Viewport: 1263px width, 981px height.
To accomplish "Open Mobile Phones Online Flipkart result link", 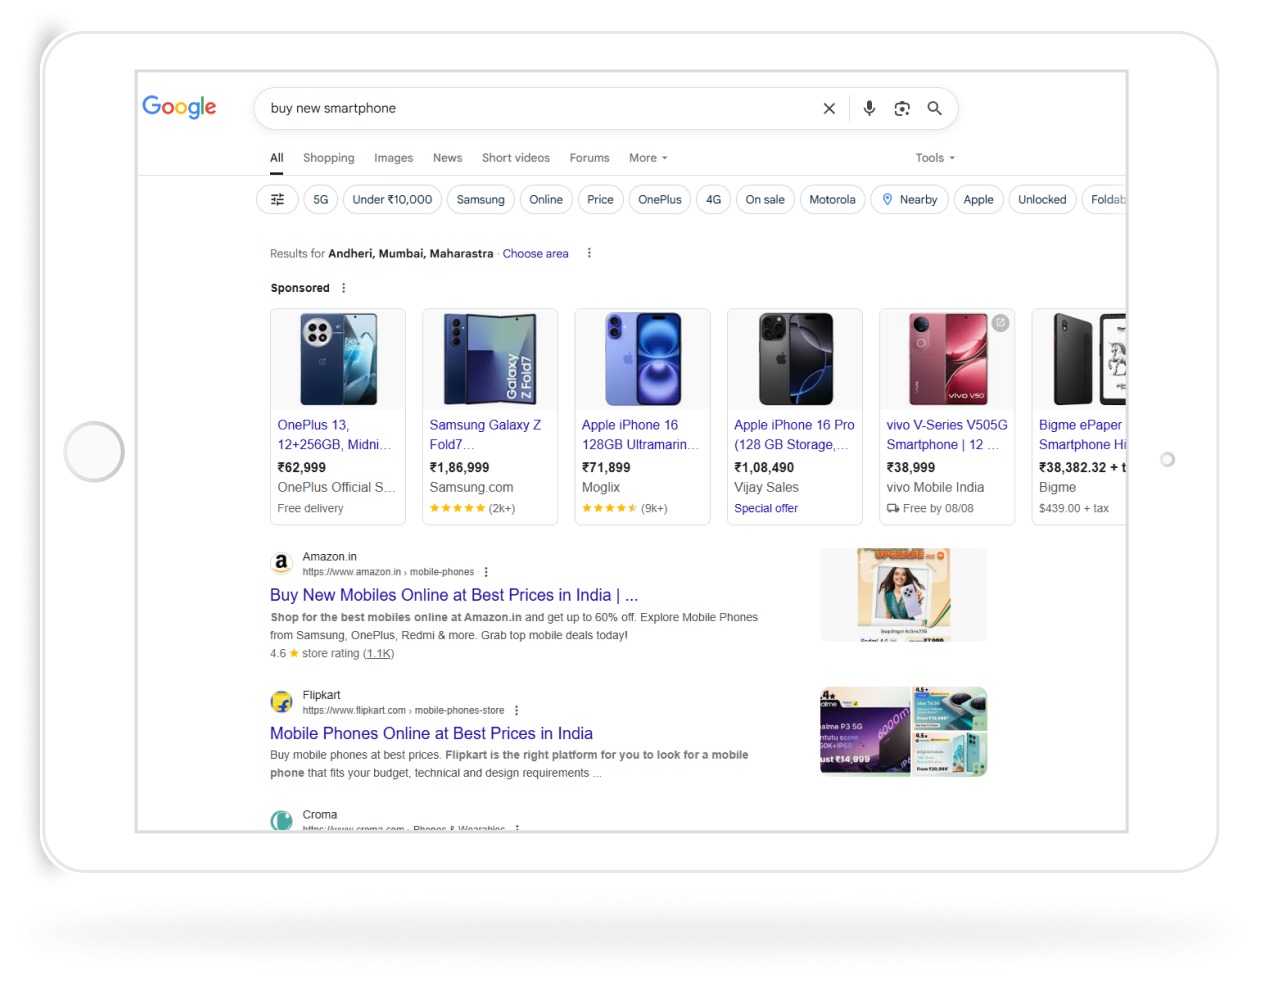I will (x=431, y=733).
